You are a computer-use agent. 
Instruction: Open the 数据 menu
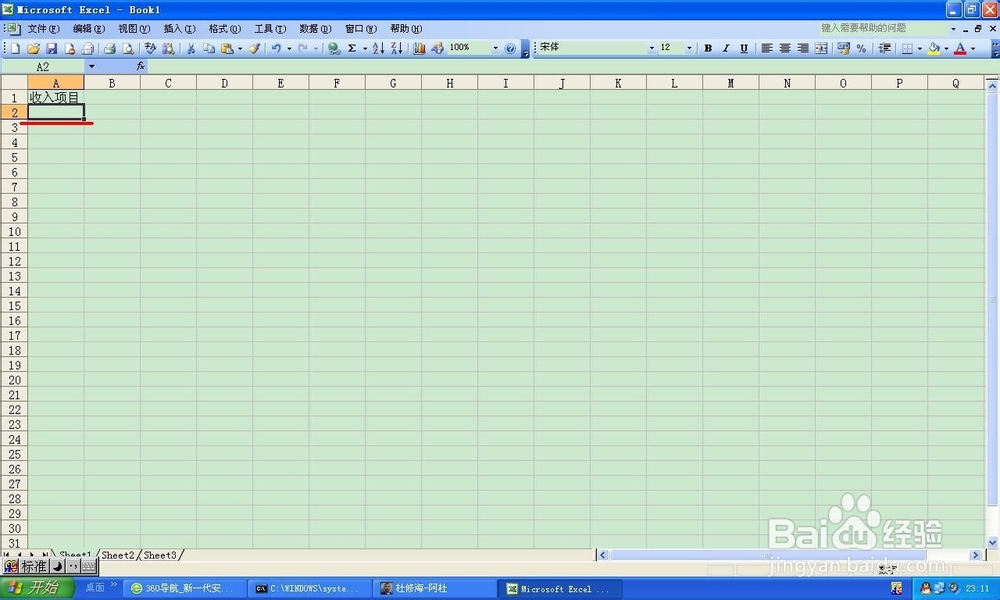pos(315,29)
